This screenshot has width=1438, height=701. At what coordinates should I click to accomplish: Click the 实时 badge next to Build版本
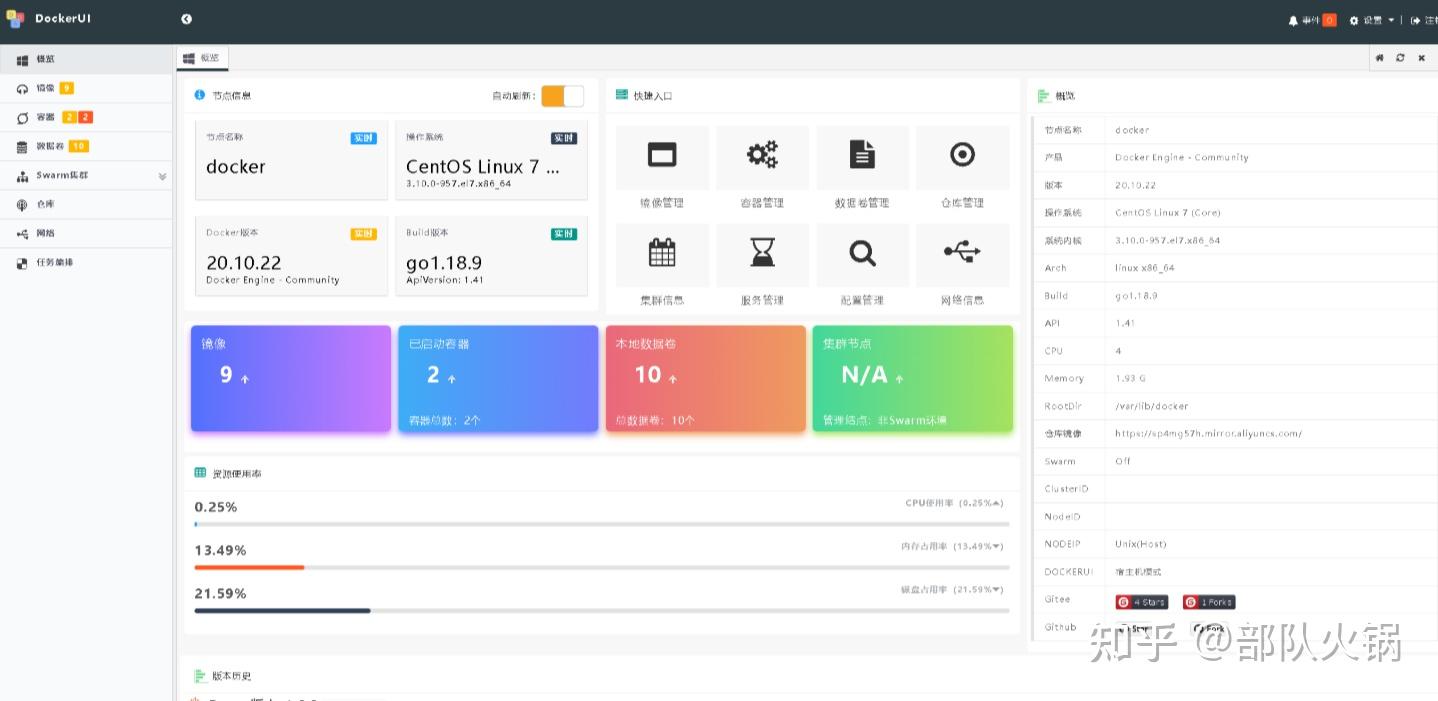pyautogui.click(x=563, y=232)
